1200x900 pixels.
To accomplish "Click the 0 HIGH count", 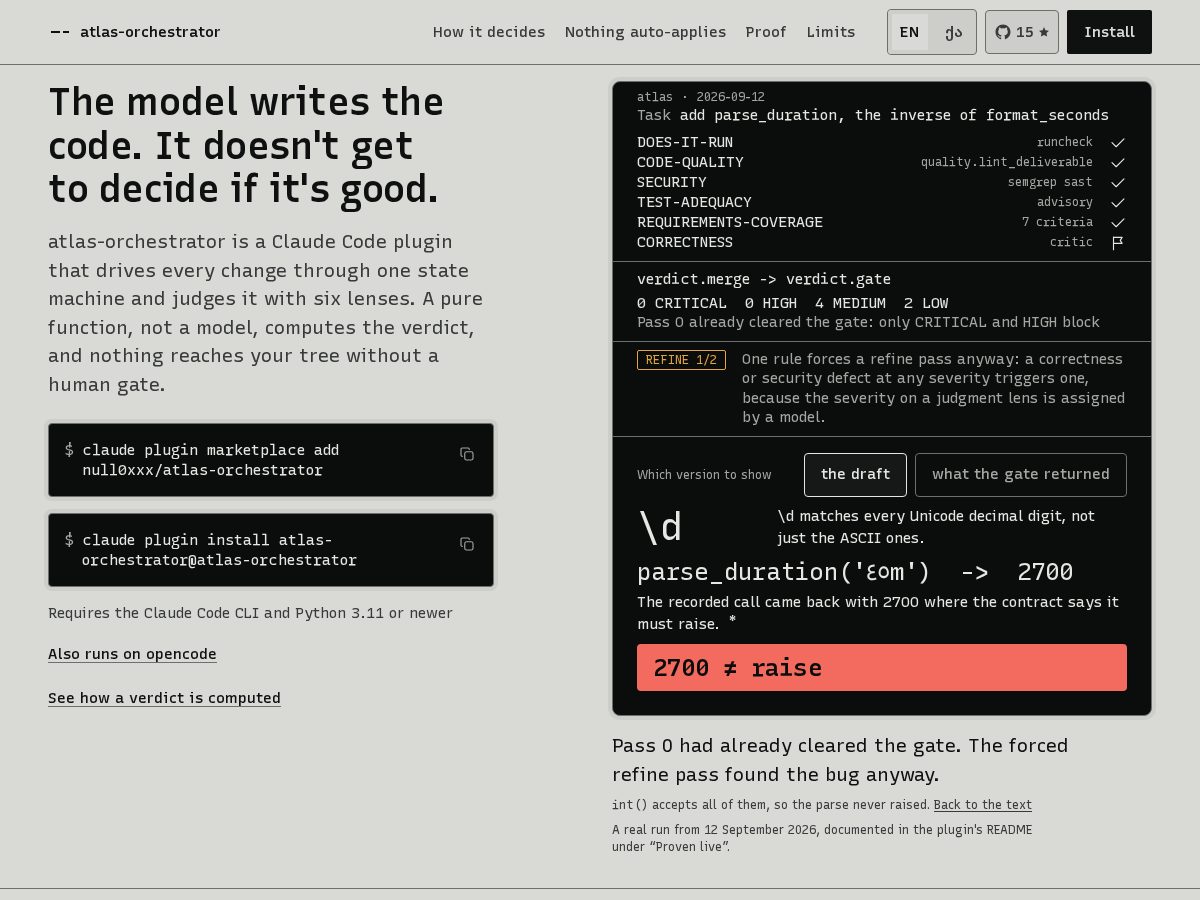I will click(x=771, y=303).
